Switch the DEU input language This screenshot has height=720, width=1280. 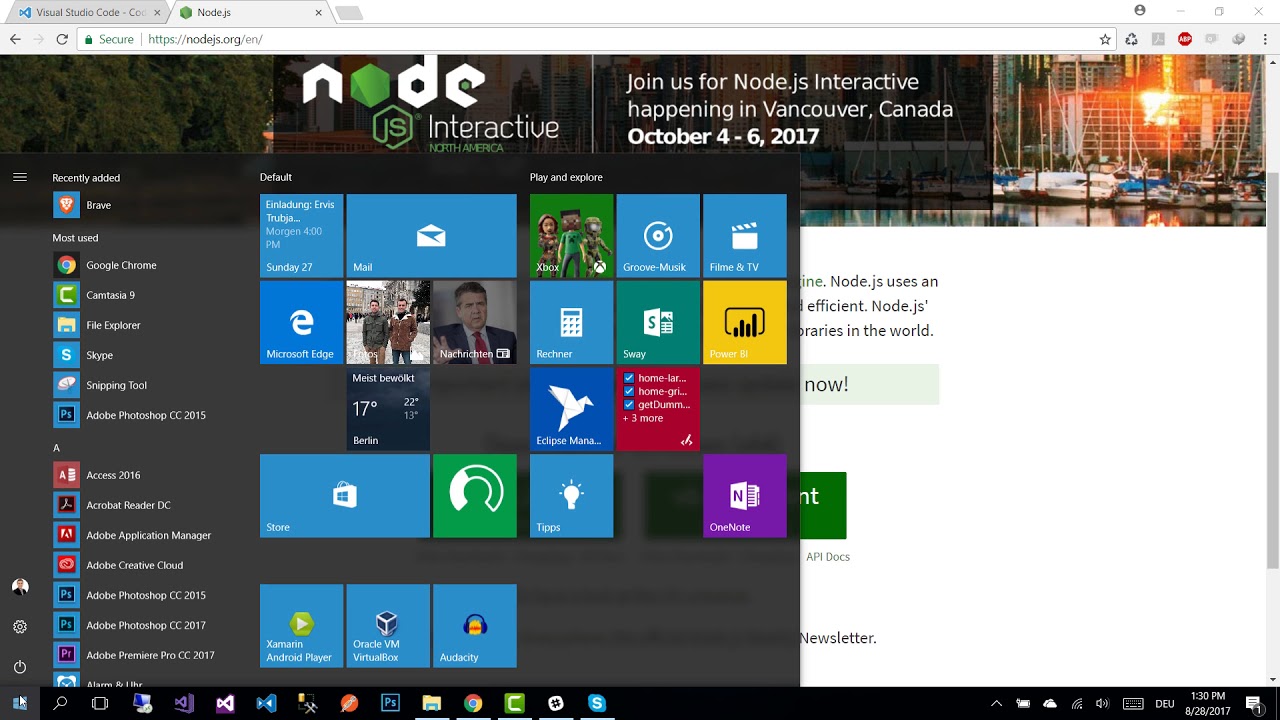1165,704
